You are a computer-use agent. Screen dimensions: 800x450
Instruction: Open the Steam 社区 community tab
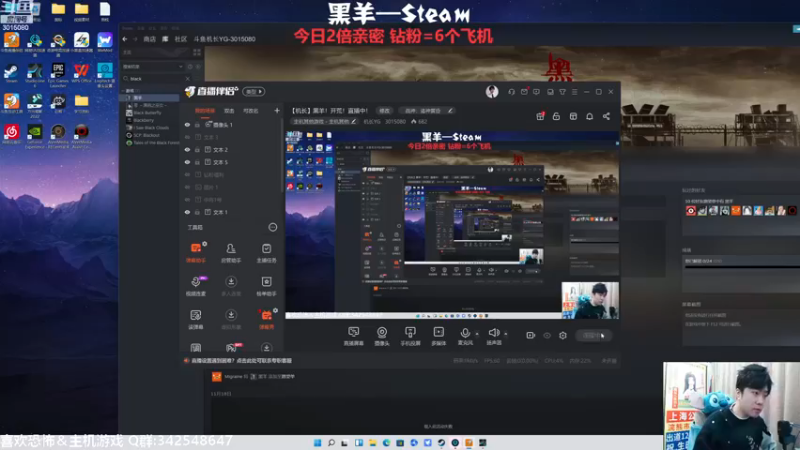coord(181,39)
